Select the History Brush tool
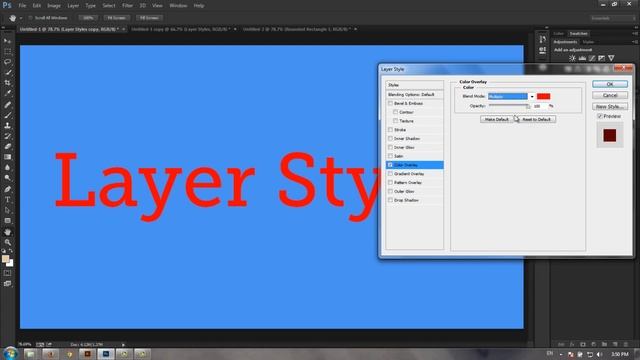The height and width of the screenshot is (360, 640). pos(7,136)
